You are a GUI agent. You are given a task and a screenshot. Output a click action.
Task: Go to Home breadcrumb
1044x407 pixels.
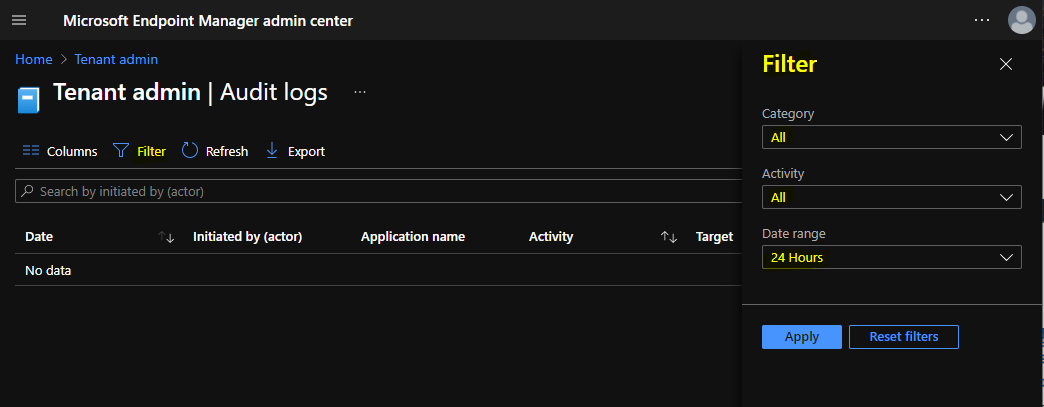34,59
